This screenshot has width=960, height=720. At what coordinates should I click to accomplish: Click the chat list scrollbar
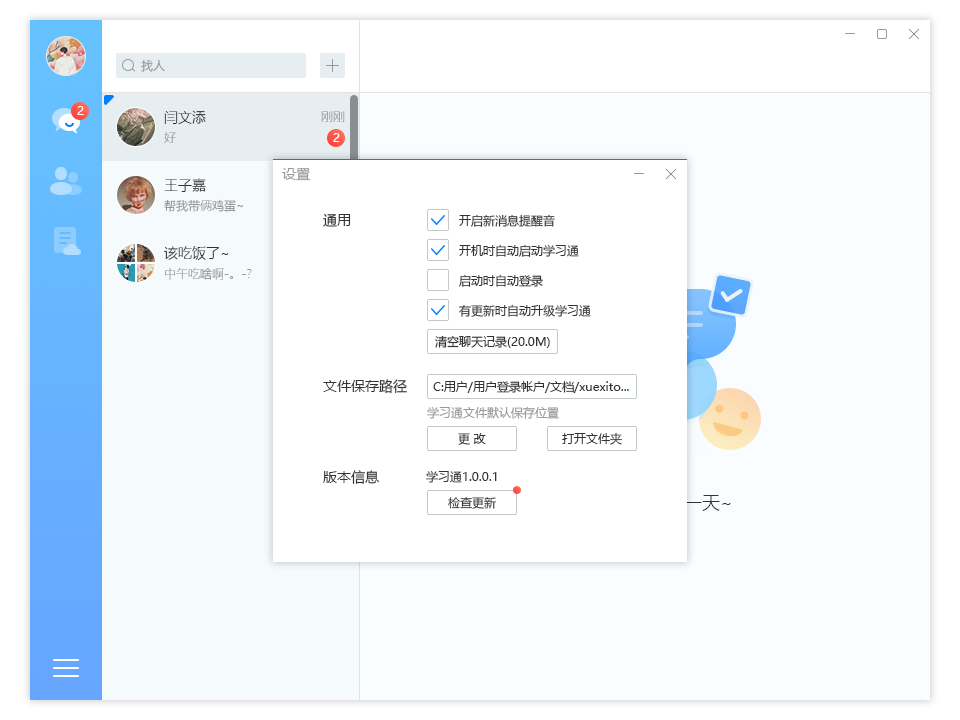coord(354,127)
